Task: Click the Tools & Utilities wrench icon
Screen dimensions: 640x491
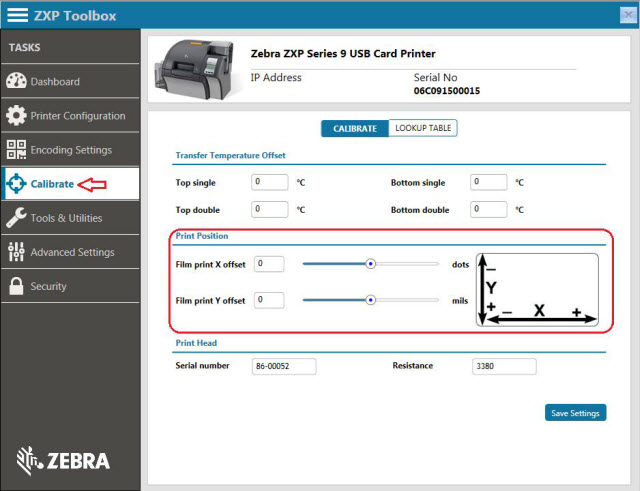Action: pyautogui.click(x=16, y=218)
